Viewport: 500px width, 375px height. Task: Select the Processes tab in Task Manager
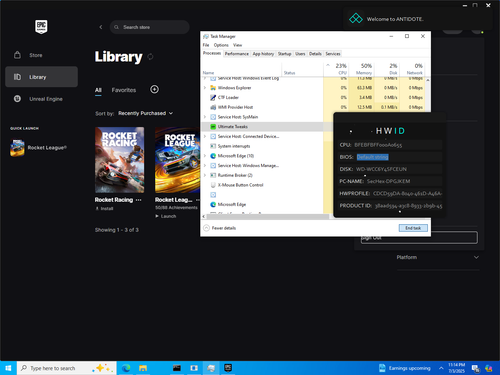(x=212, y=53)
